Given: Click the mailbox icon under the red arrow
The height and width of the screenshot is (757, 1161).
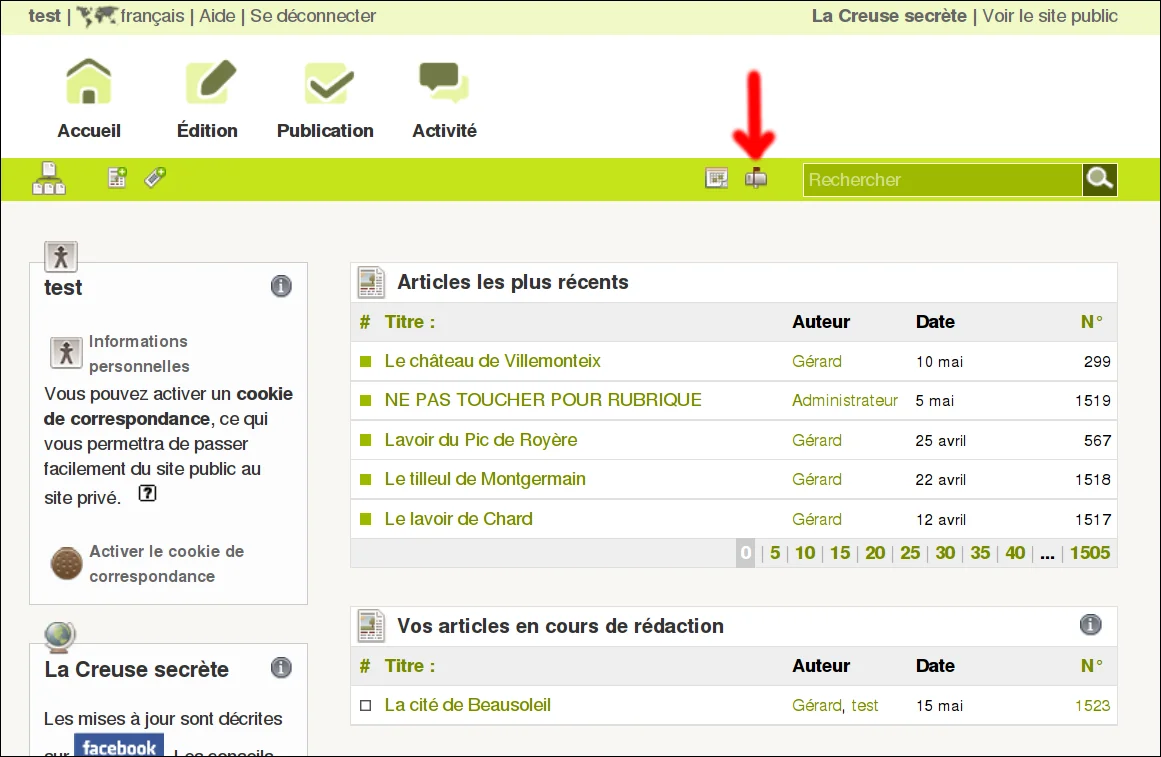Looking at the screenshot, I should 756,178.
